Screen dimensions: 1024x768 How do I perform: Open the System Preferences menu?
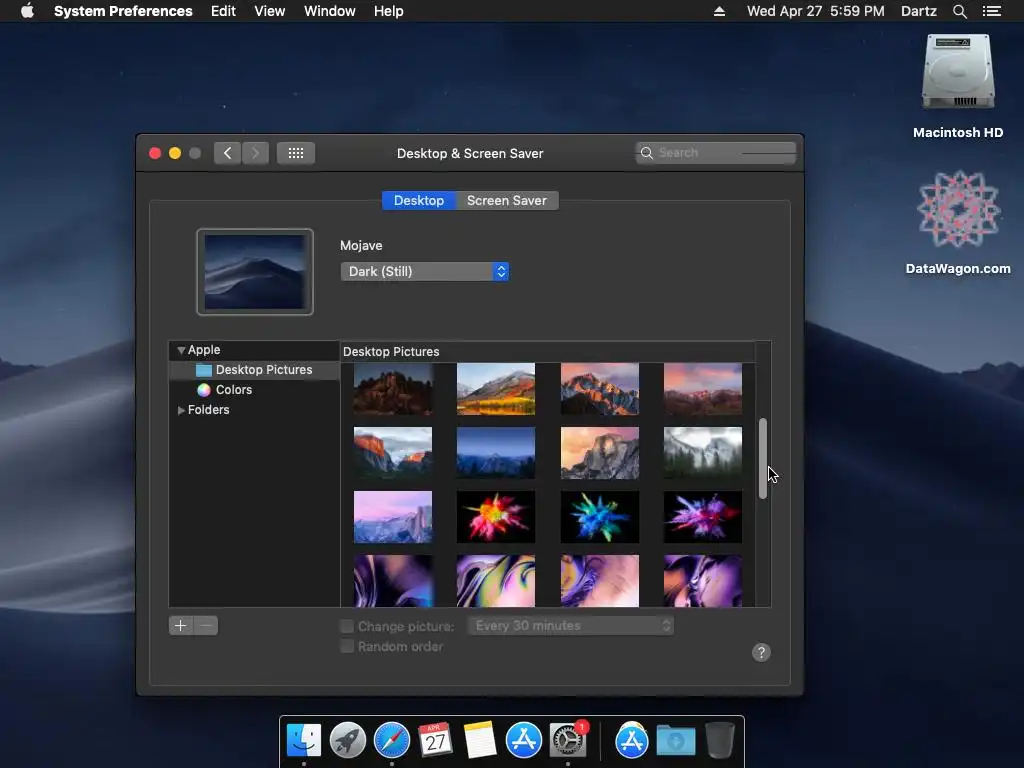point(123,11)
